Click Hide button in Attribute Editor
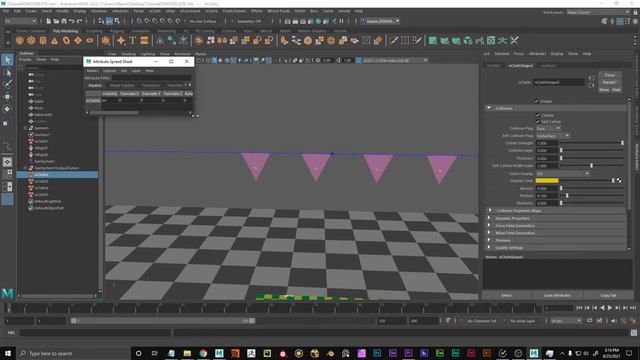 616,90
